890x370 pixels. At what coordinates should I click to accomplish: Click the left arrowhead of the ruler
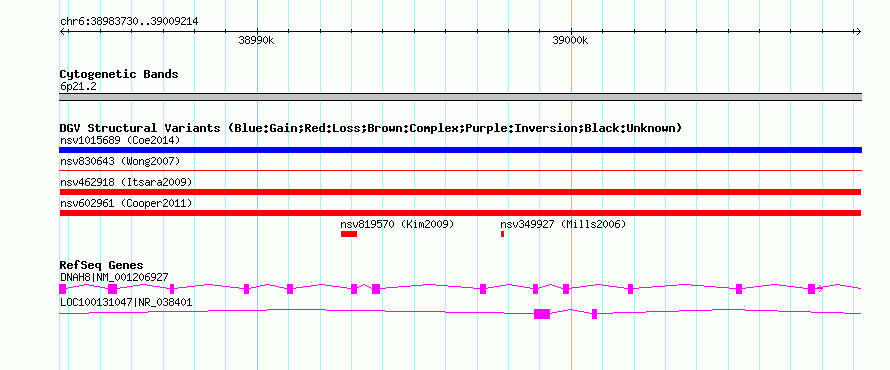[62, 31]
